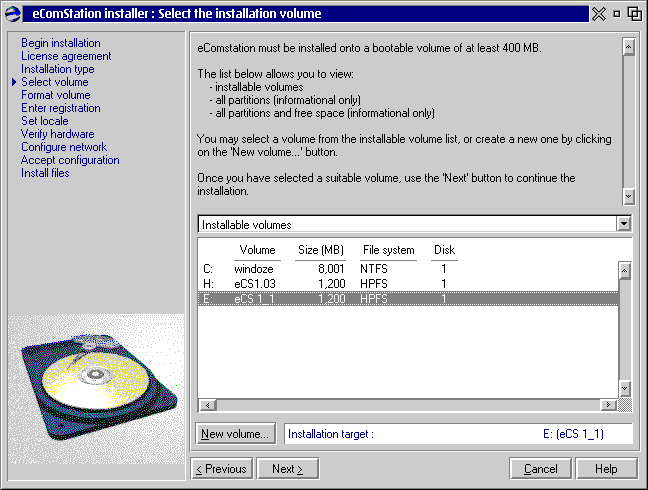Click the Volume column header
This screenshot has height=490, width=648.
(x=257, y=250)
